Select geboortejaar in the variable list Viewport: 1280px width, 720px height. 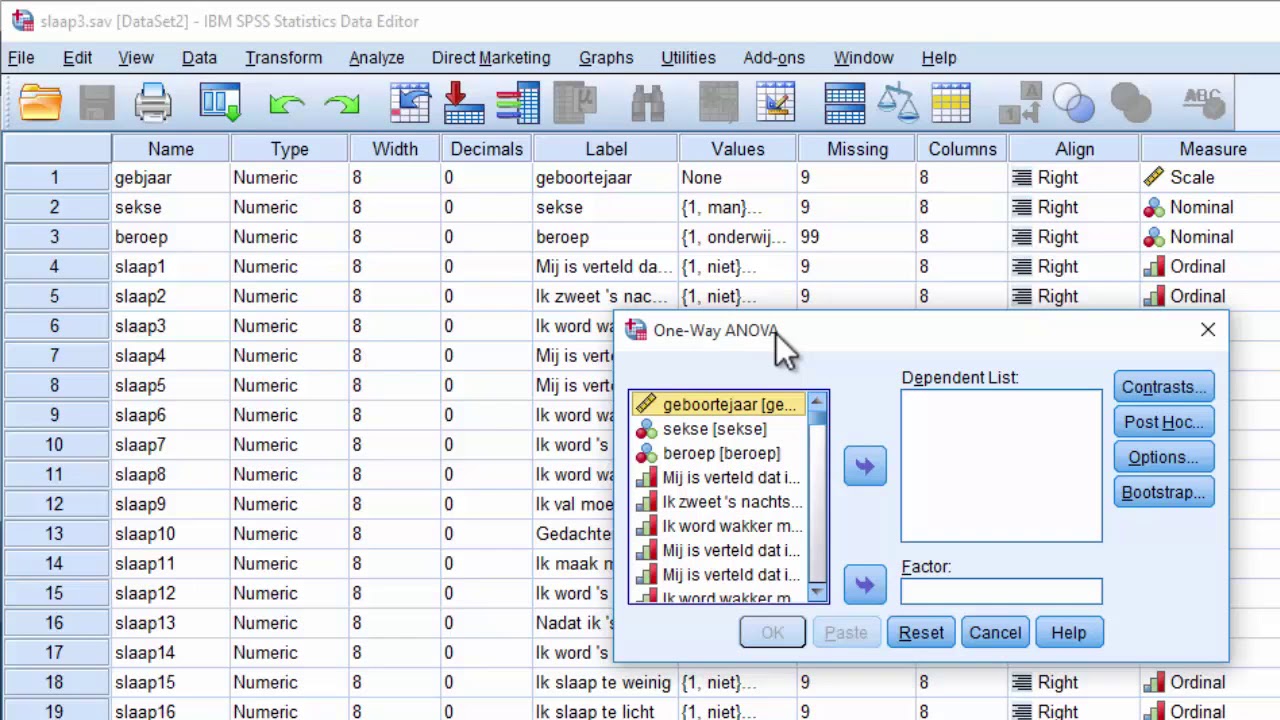[719, 404]
